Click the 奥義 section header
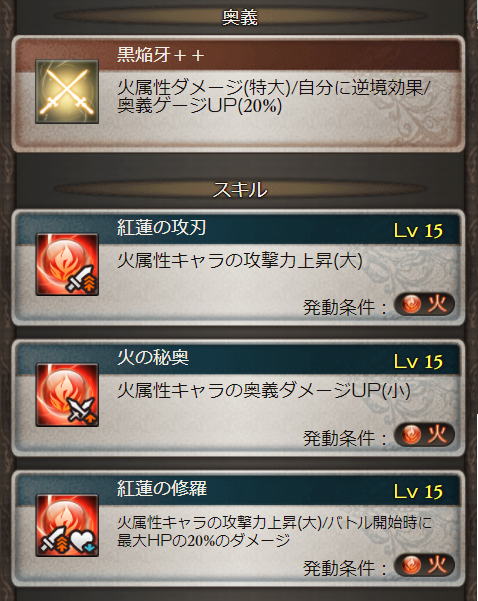The width and height of the screenshot is (478, 601). click(x=240, y=18)
